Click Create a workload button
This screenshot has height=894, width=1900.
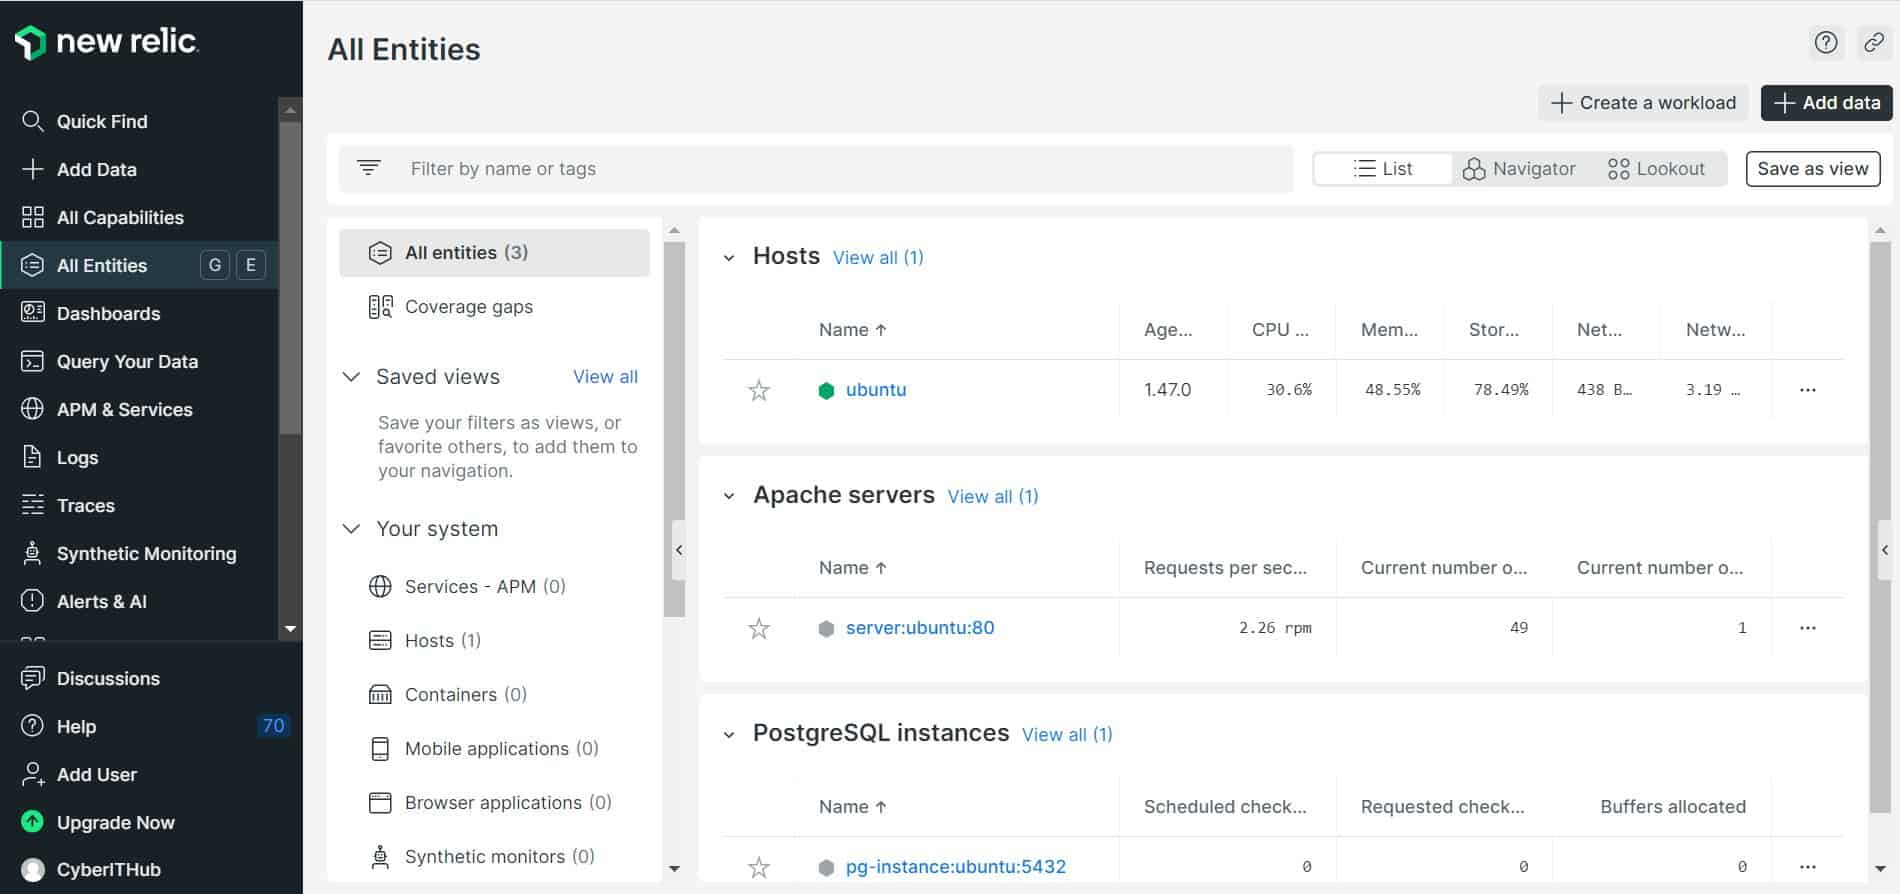(x=1643, y=103)
